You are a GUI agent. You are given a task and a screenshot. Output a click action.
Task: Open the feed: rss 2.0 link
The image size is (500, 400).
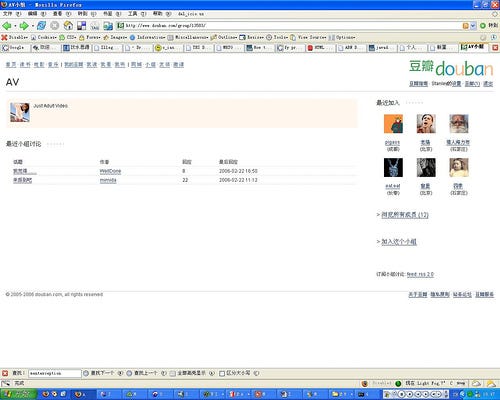[420, 274]
